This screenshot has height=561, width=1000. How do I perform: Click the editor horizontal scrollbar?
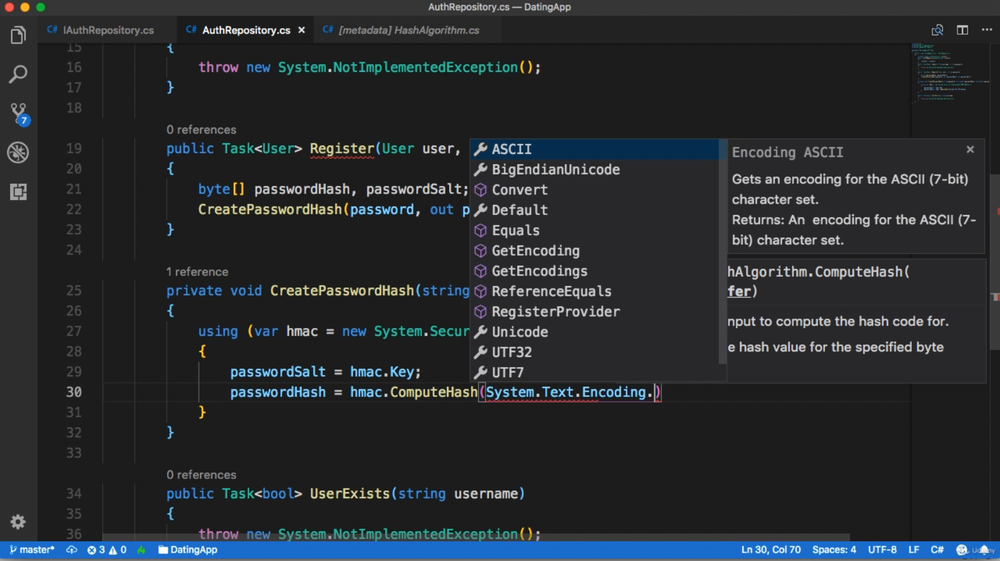pyautogui.click(x=476, y=537)
